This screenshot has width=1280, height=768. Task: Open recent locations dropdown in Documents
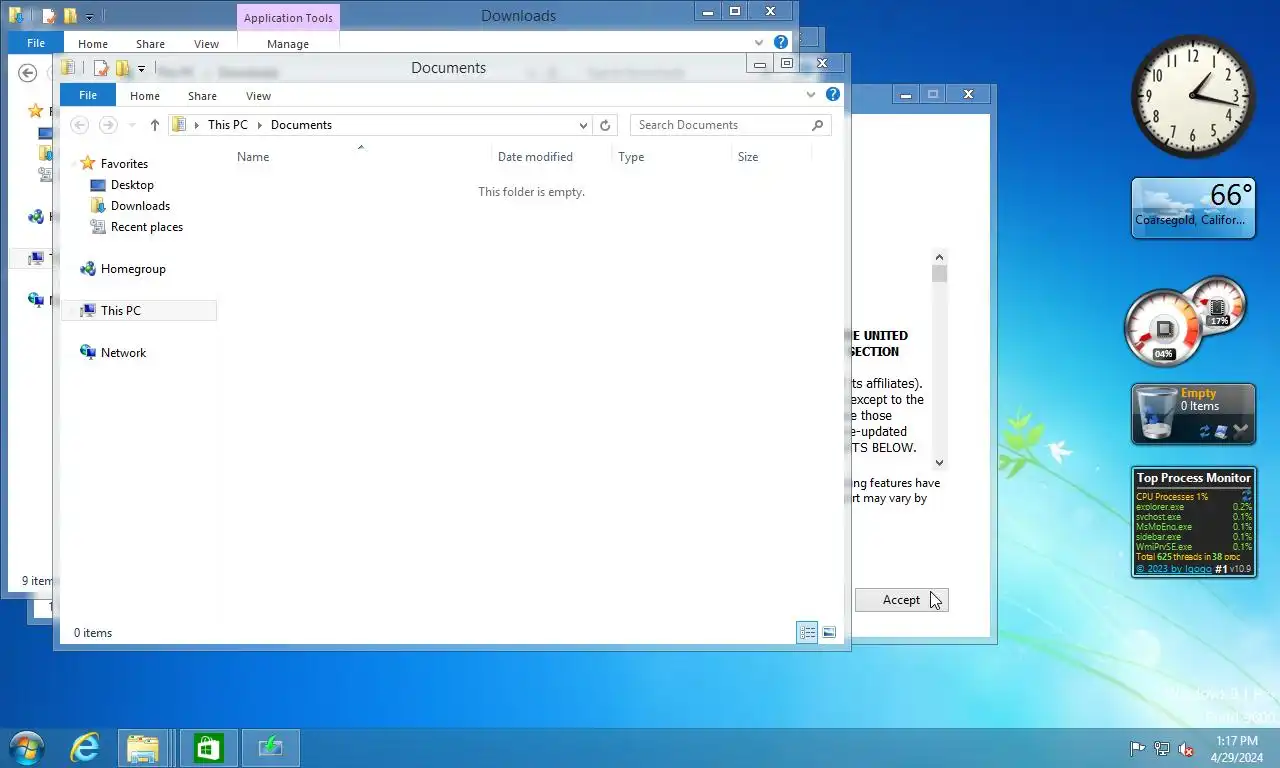(132, 125)
